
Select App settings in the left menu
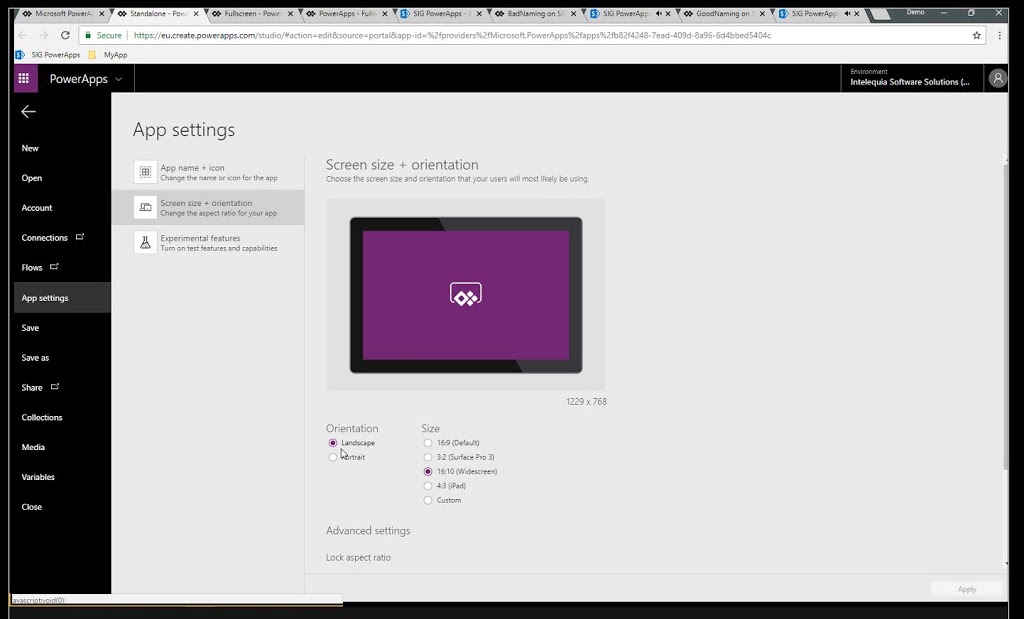pyautogui.click(x=62, y=298)
